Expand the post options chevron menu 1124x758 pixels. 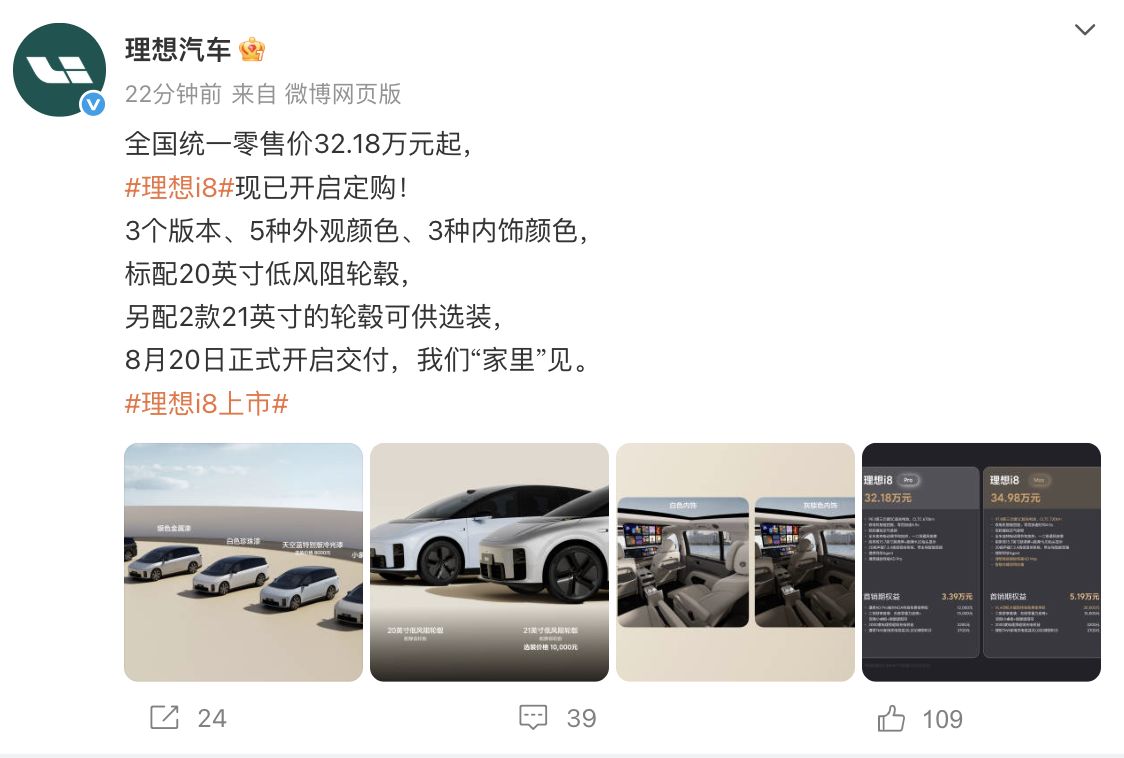pyautogui.click(x=1085, y=29)
